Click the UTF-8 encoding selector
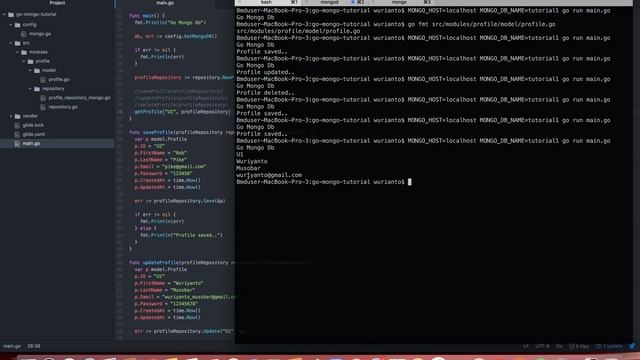 542,346
